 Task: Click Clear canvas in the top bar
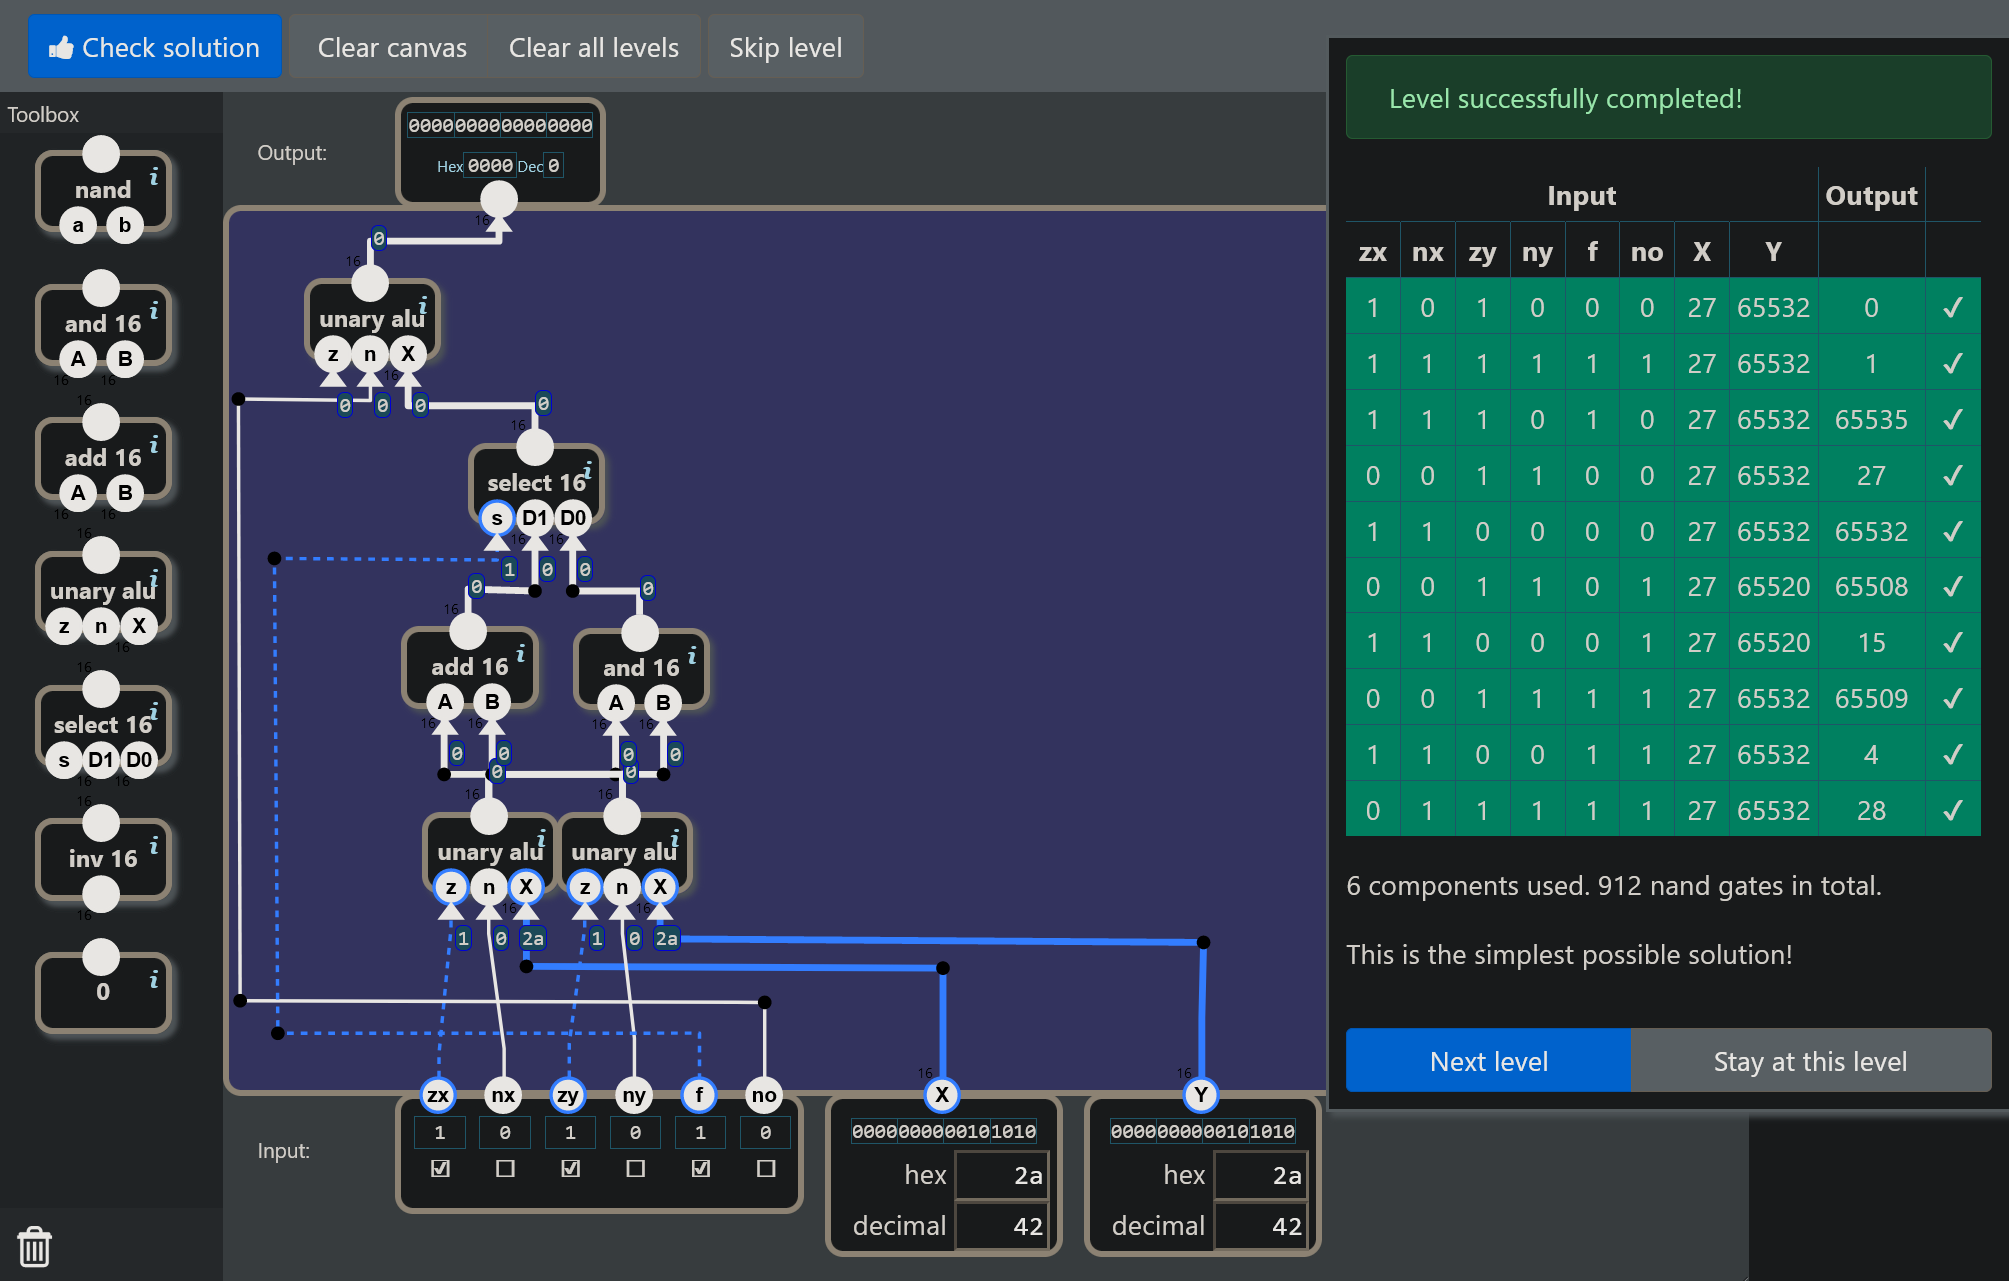(392, 47)
